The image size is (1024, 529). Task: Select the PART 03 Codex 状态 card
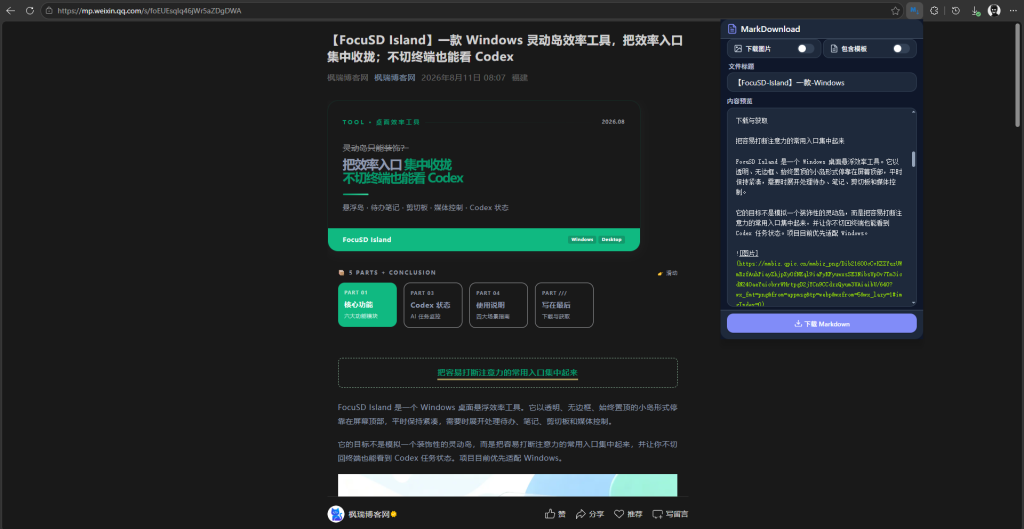[x=433, y=304]
